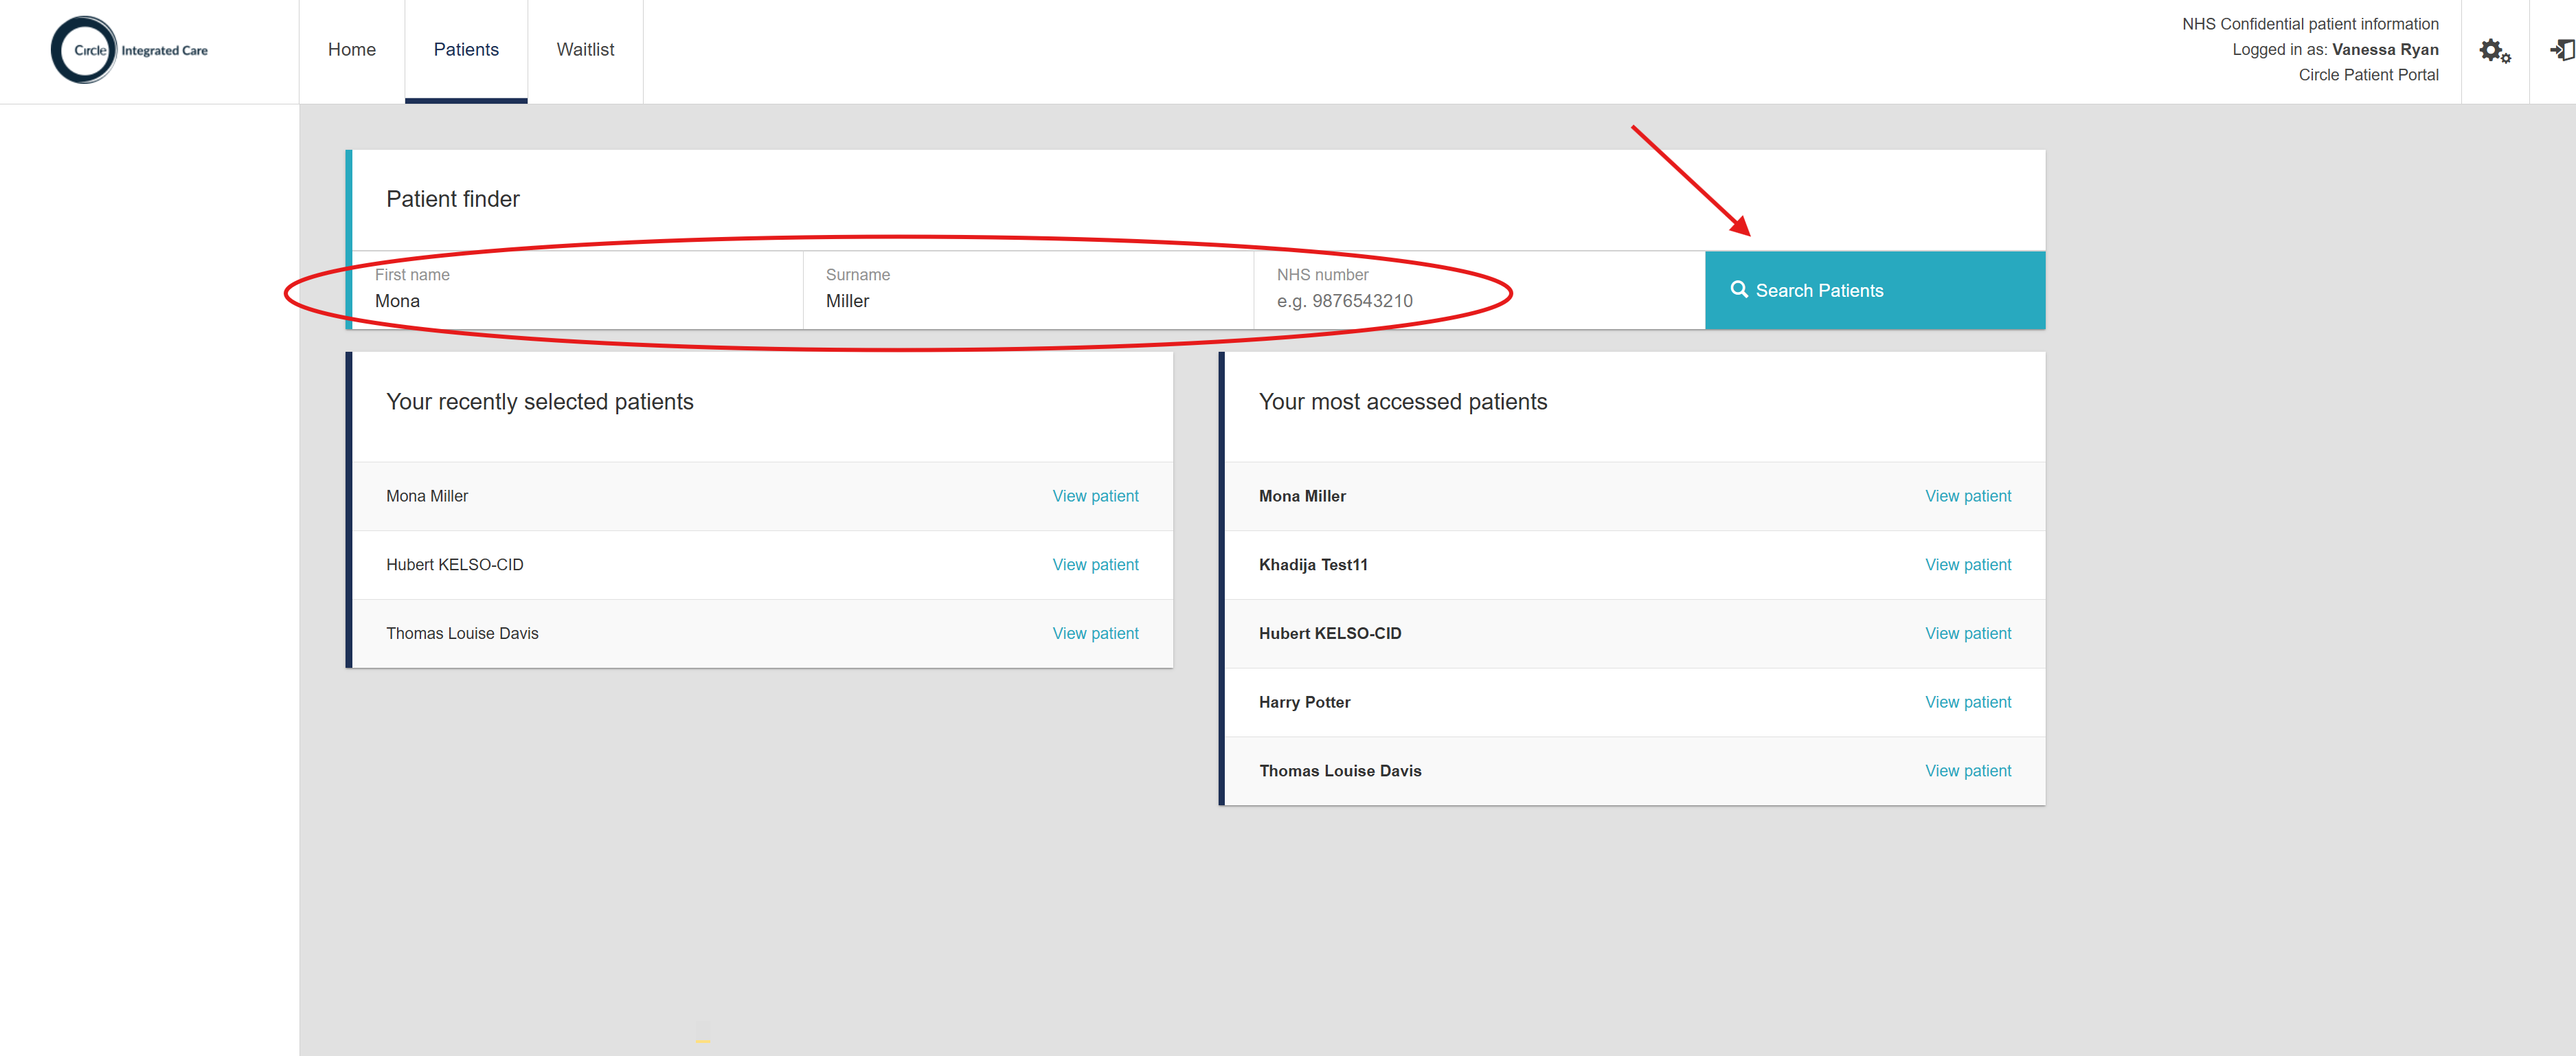View patient Mona Miller in recently selected
Image resolution: width=2576 pixels, height=1056 pixels.
pos(1095,496)
